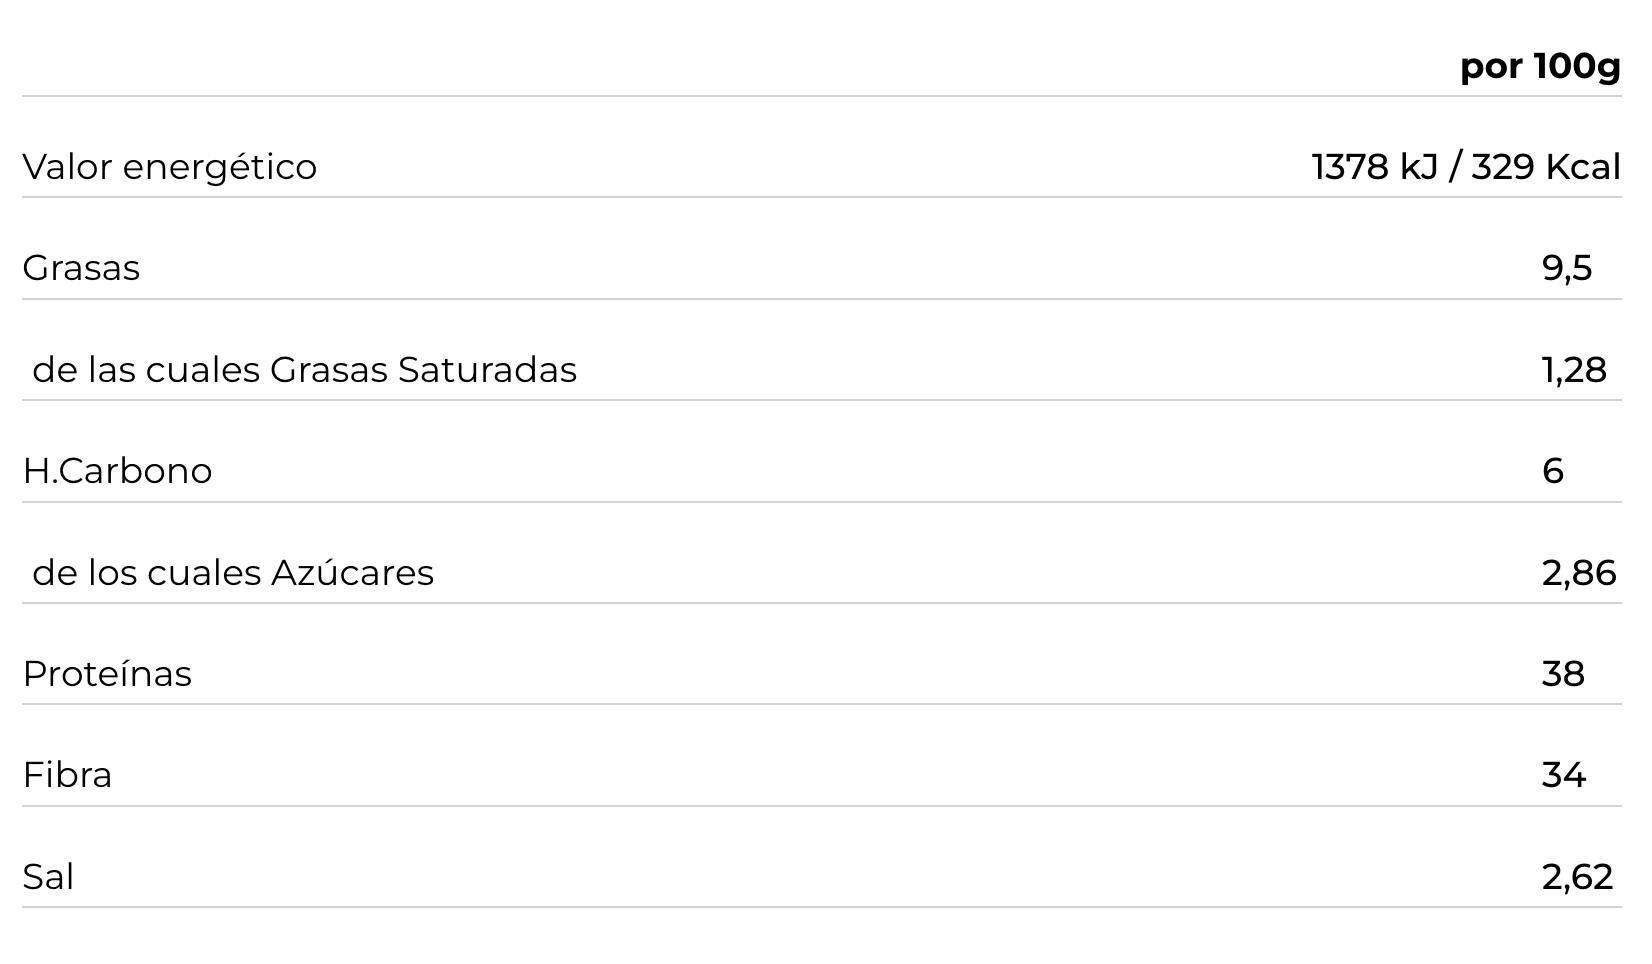Viewport: 1652px width, 964px height.
Task: Click the bottom divider line under Sal row
Action: pyautogui.click(x=820, y=907)
